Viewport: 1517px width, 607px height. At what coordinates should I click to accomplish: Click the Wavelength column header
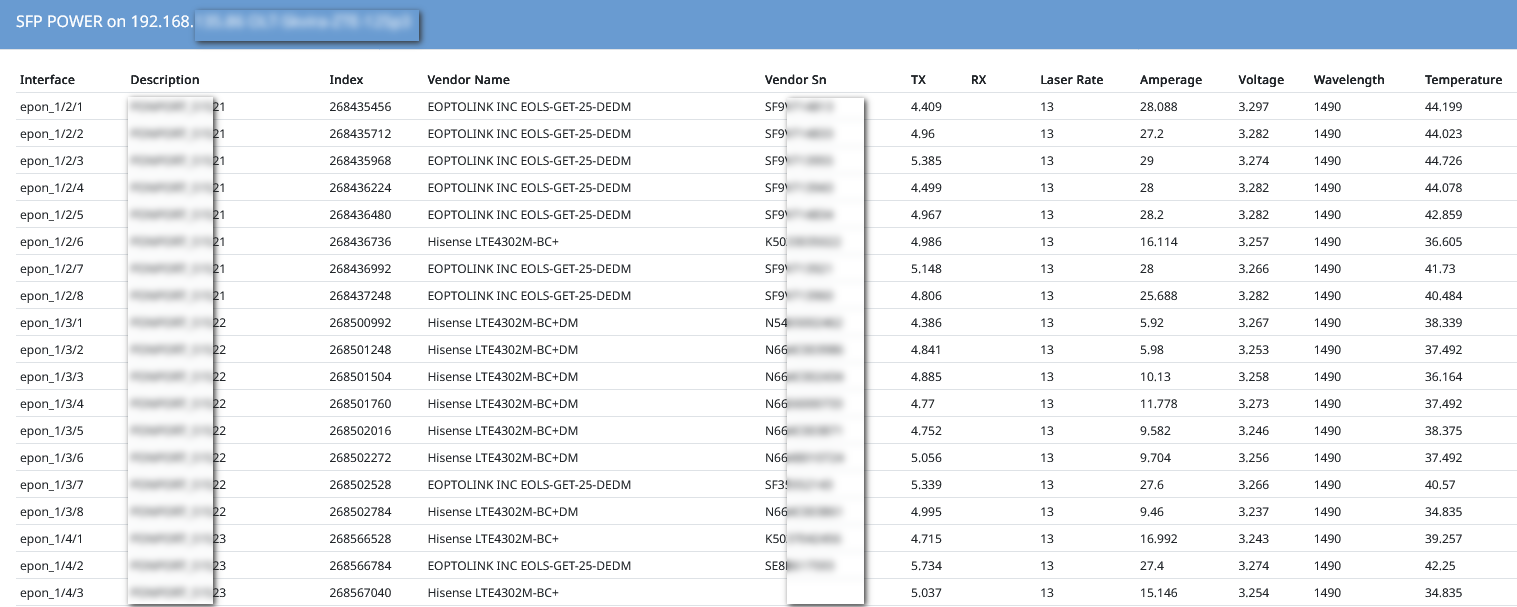coord(1349,80)
